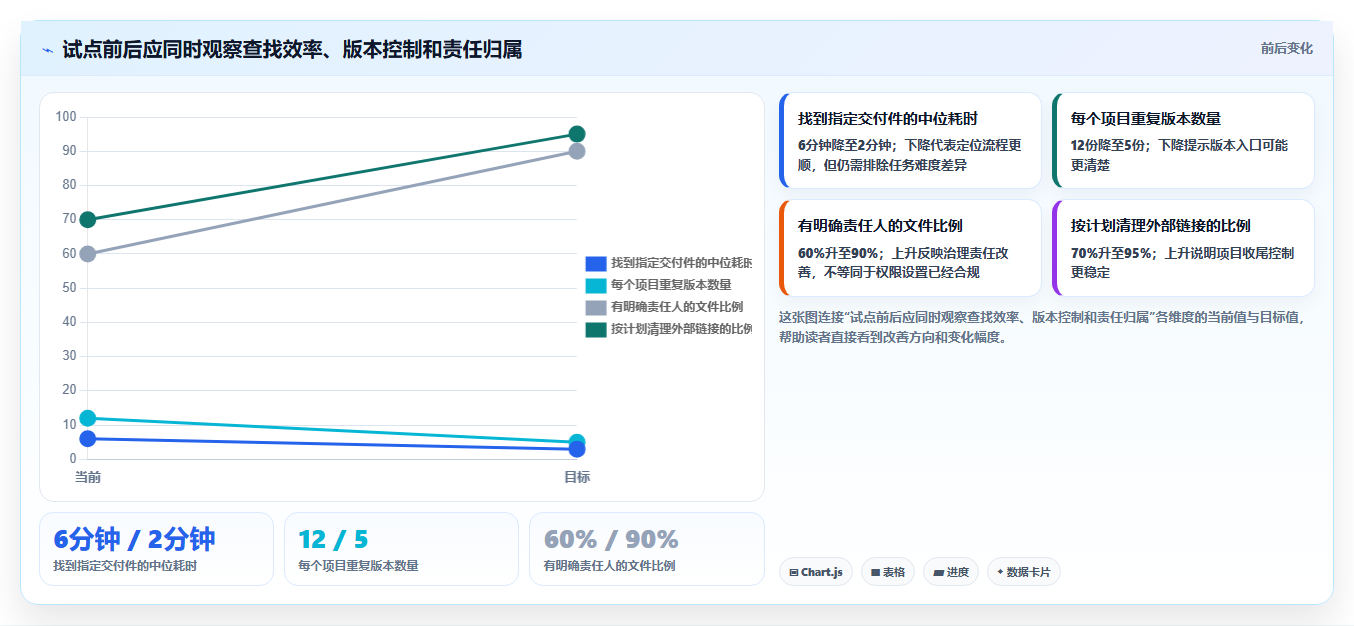Image resolution: width=1354 pixels, height=626 pixels.
Task: Open the 按计划清理外部链接的比例 detail card
Action: pos(1183,248)
